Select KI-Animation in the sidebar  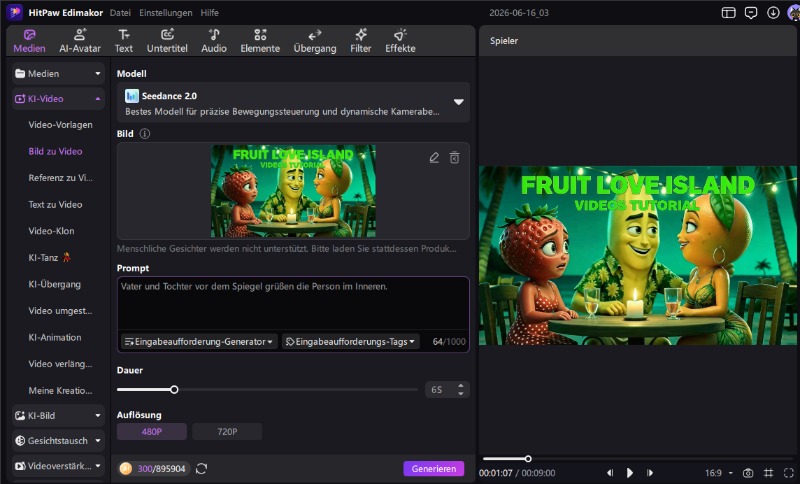tap(55, 337)
